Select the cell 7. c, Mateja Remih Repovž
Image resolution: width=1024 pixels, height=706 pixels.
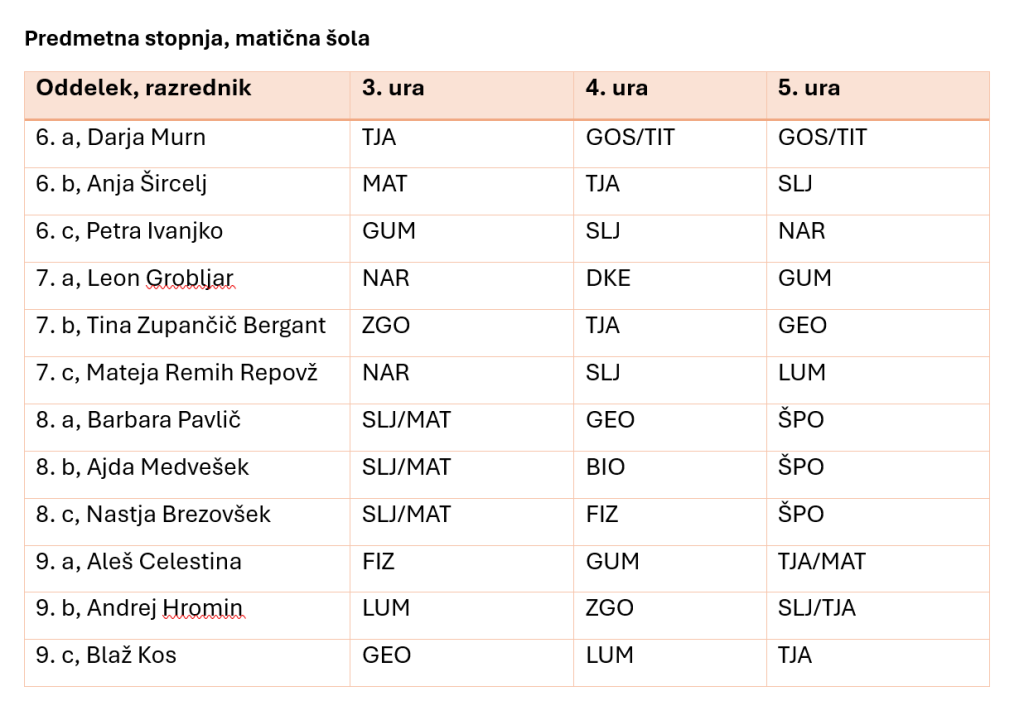pyautogui.click(x=187, y=379)
